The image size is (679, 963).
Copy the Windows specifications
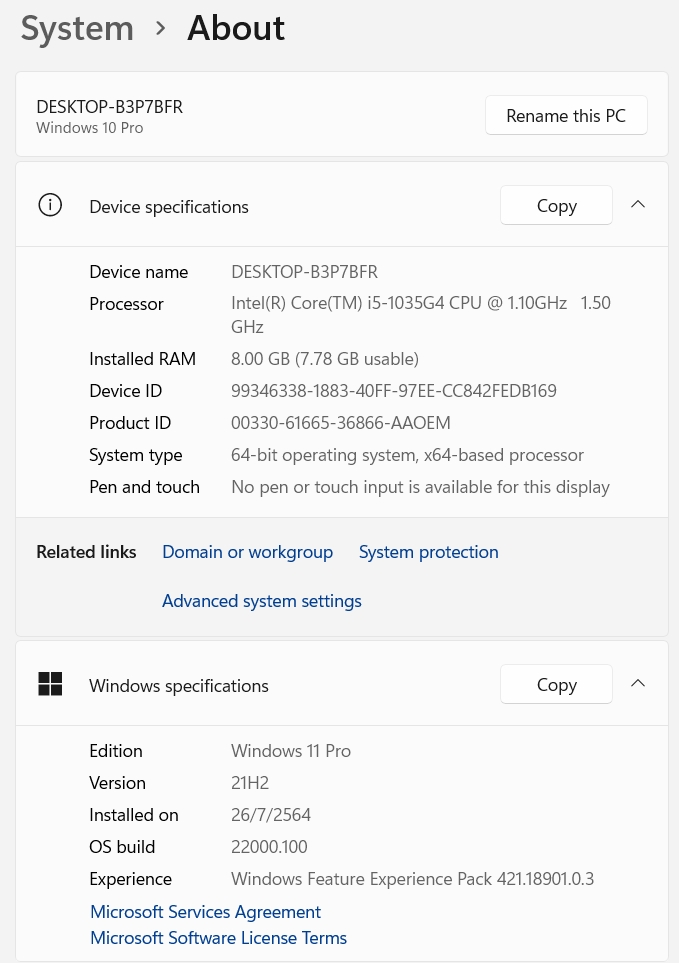556,684
